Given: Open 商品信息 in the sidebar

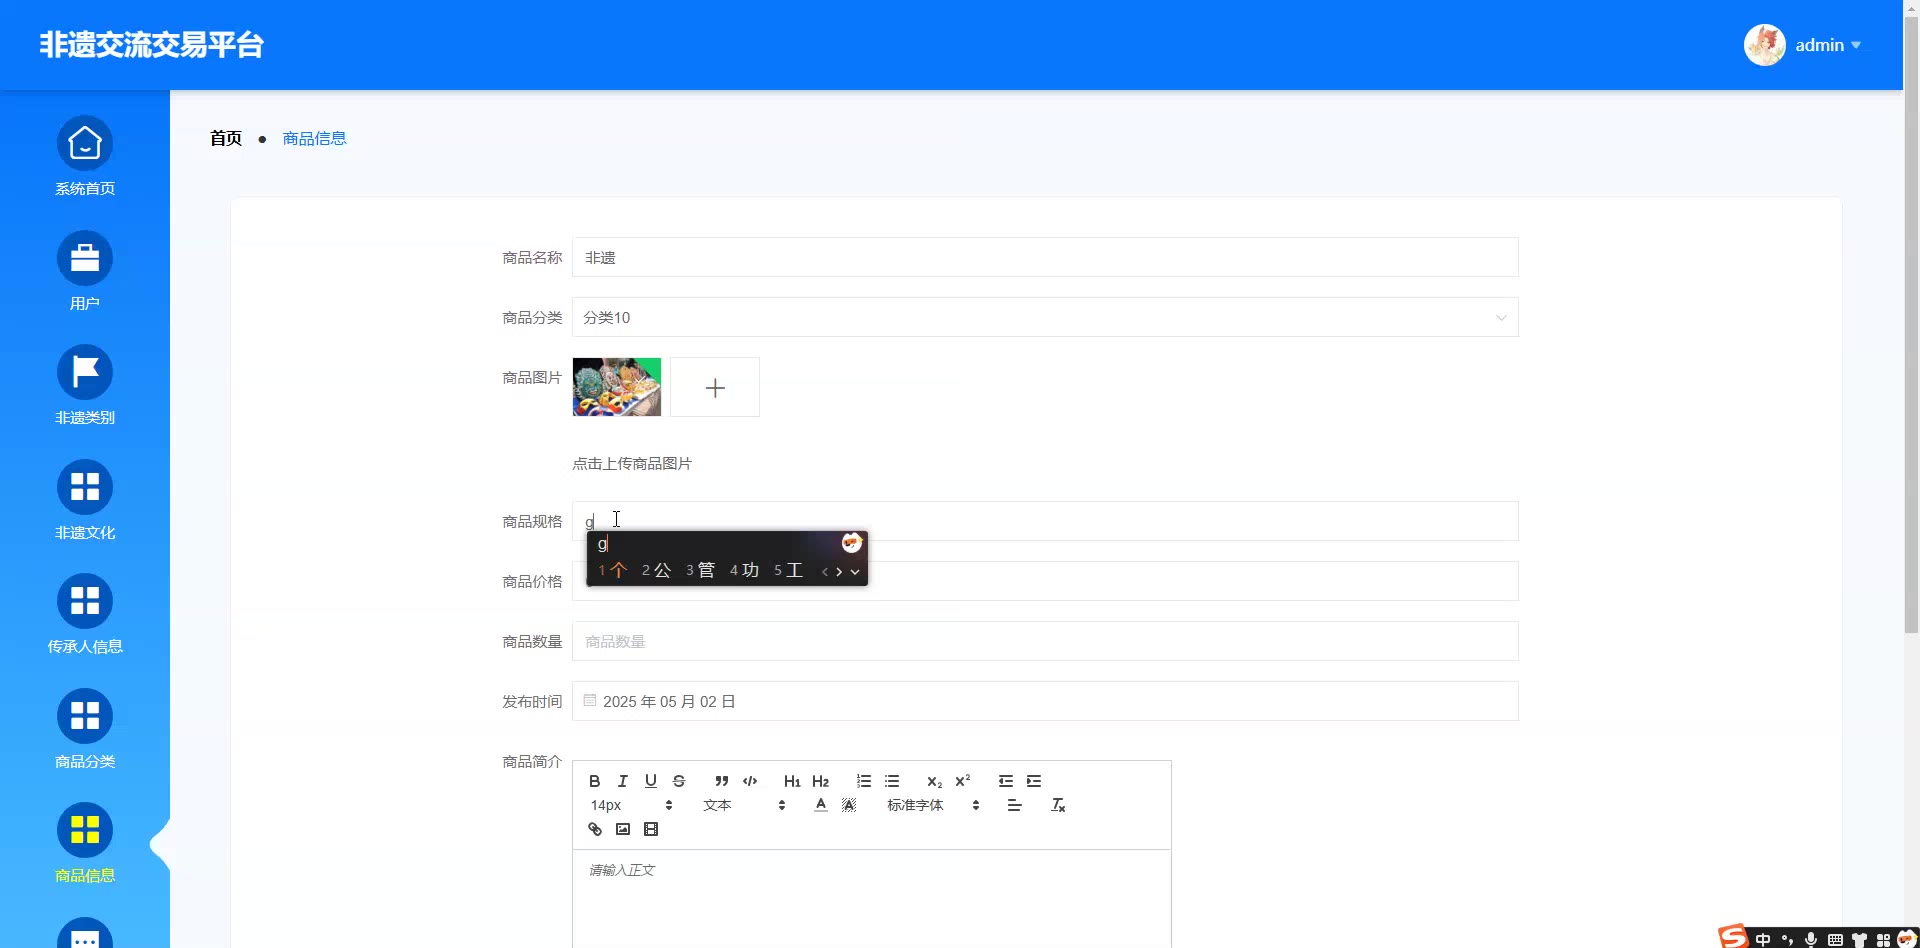Looking at the screenshot, I should [x=85, y=844].
